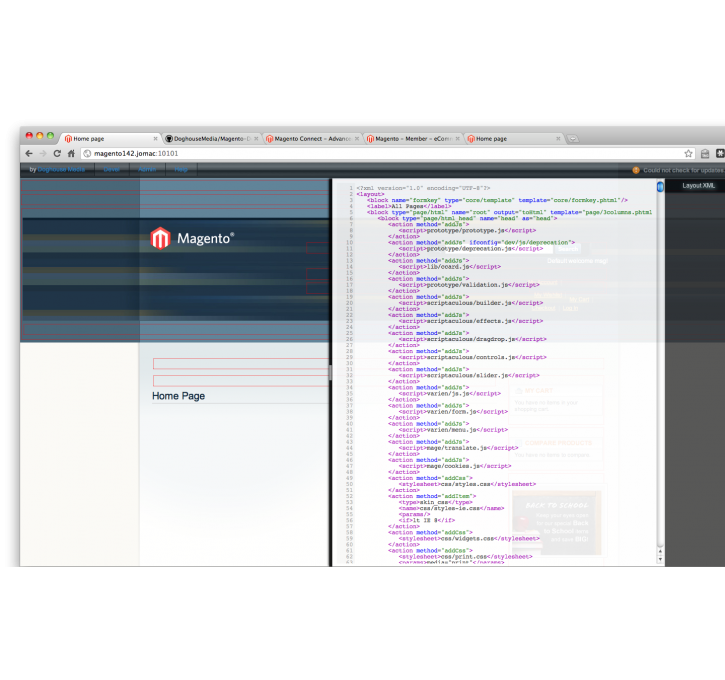Open the Doghouse Media link
This screenshot has height=680, width=725.
pyautogui.click(x=61, y=170)
